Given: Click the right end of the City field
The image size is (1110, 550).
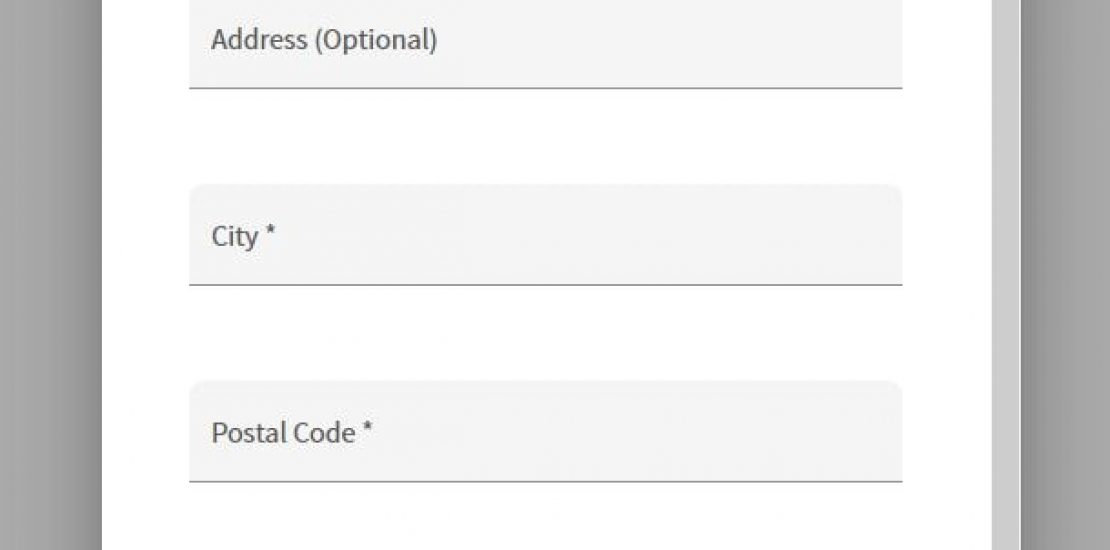Looking at the screenshot, I should 870,236.
